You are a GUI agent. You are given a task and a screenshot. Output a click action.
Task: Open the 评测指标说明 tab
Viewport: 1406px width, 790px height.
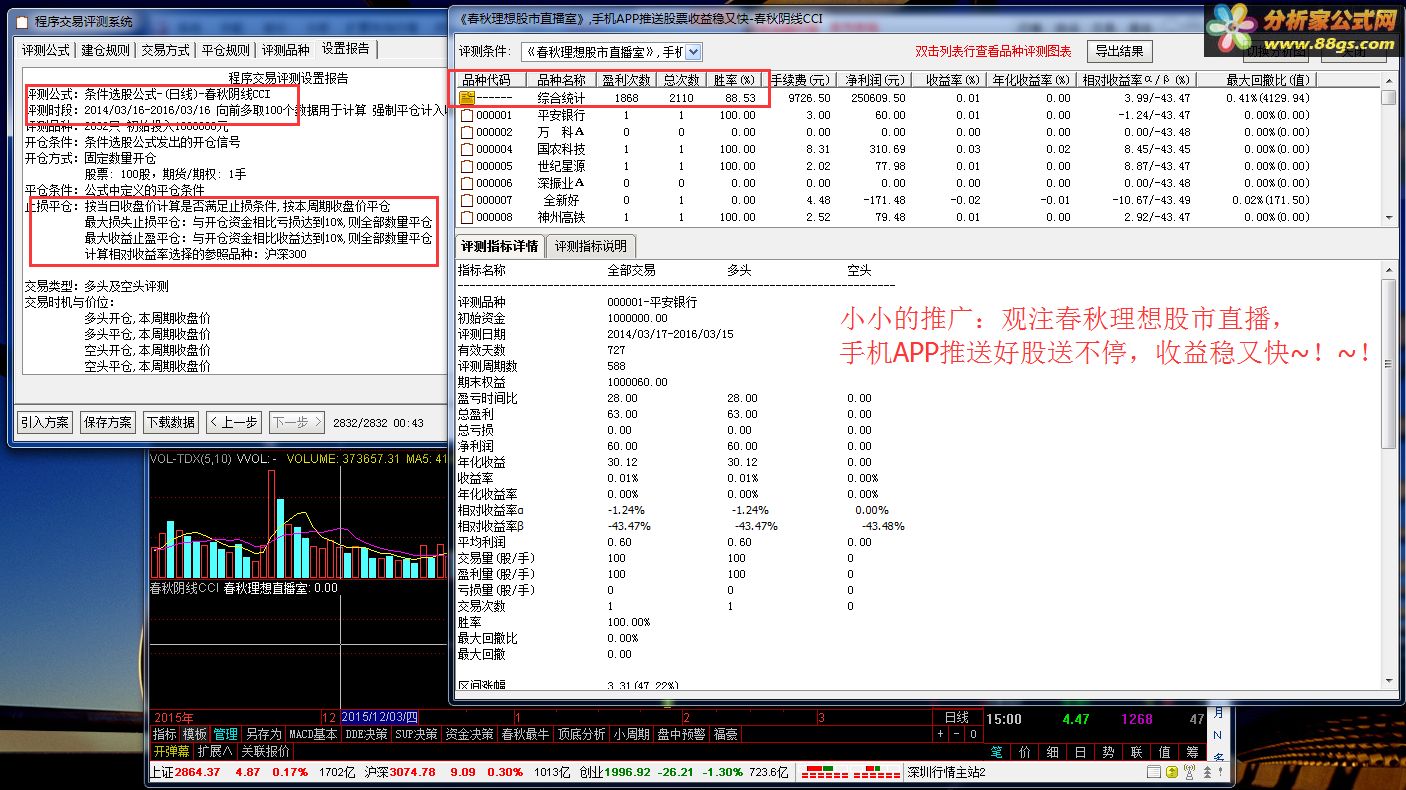590,246
